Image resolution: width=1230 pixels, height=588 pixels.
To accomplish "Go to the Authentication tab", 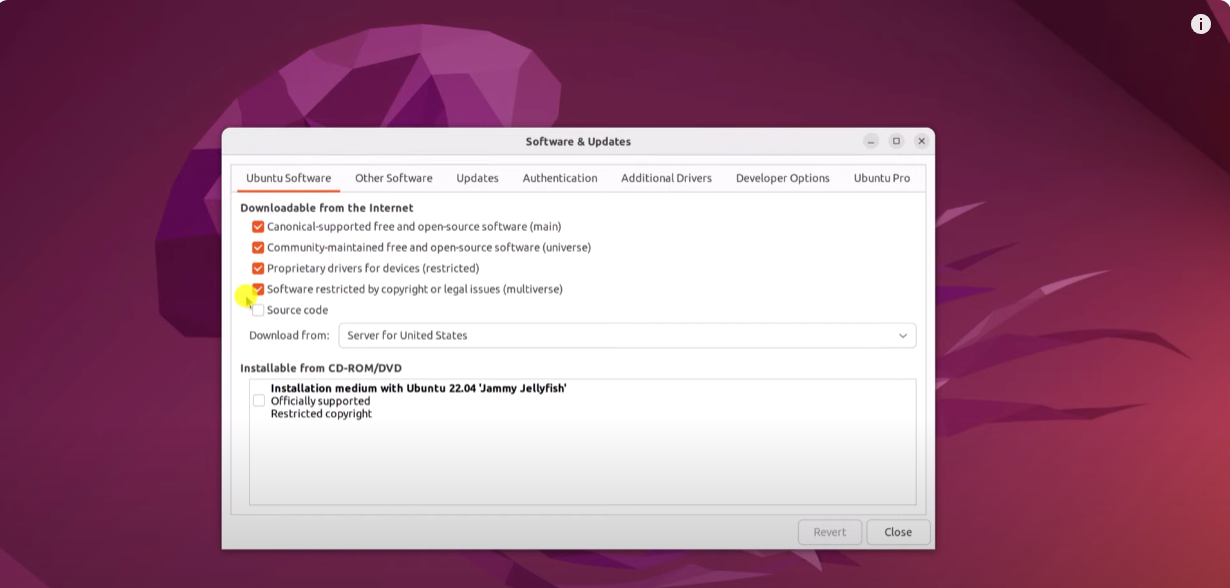I will click(559, 178).
